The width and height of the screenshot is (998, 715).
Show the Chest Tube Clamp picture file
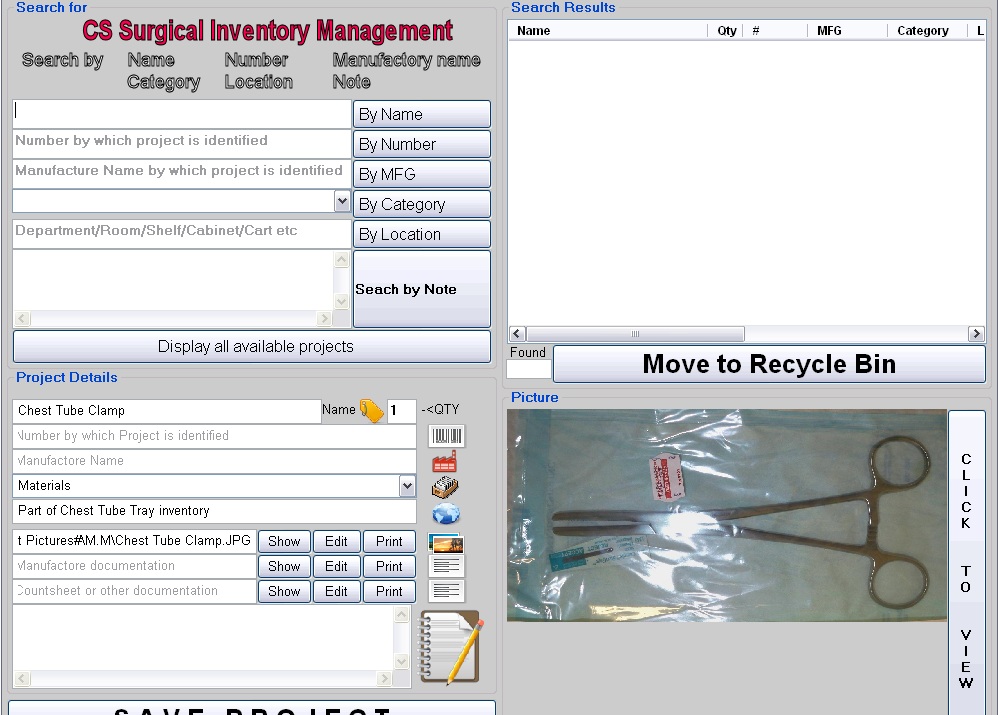point(284,541)
